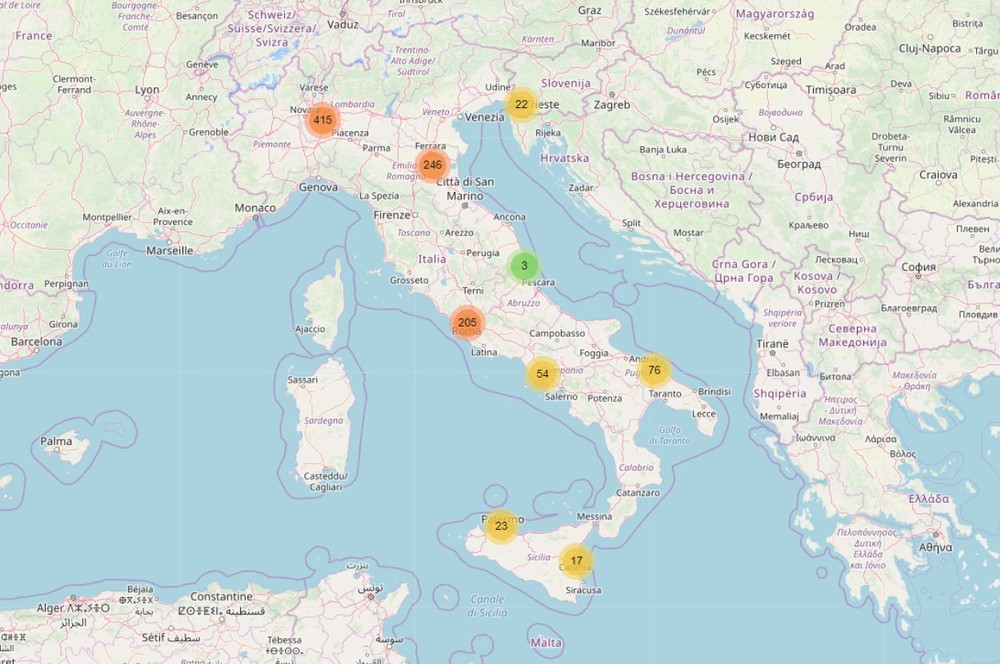Screen dimensions: 1000x664
Task: Expand the 76 cluster in Puglia
Action: pyautogui.click(x=654, y=370)
